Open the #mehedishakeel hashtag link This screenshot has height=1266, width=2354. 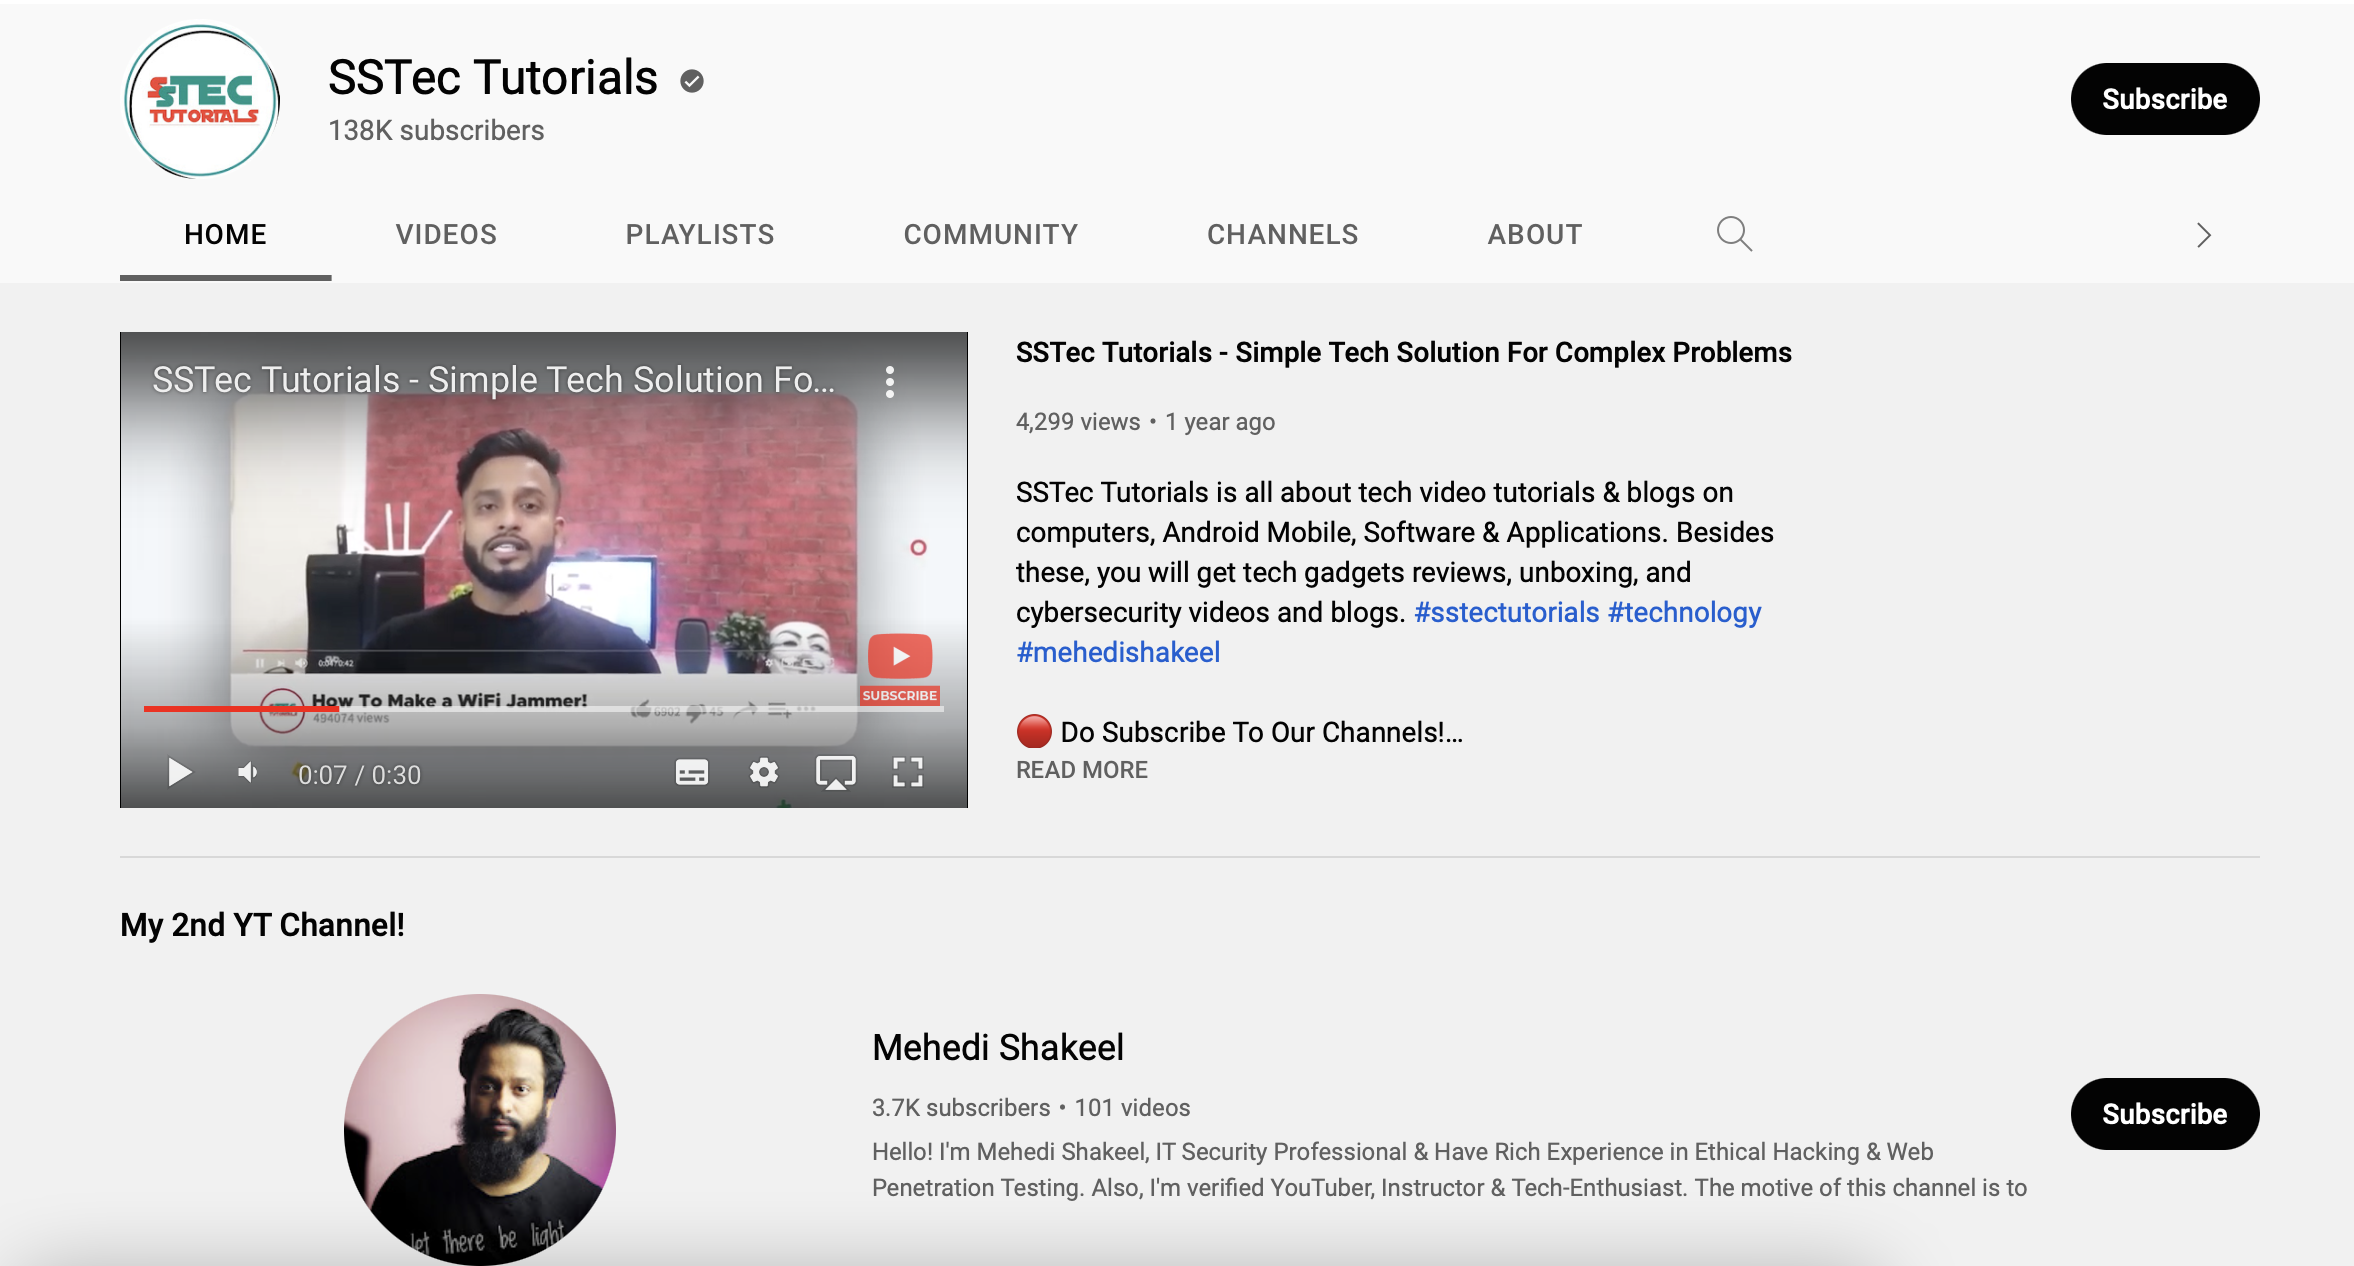pyautogui.click(x=1118, y=652)
